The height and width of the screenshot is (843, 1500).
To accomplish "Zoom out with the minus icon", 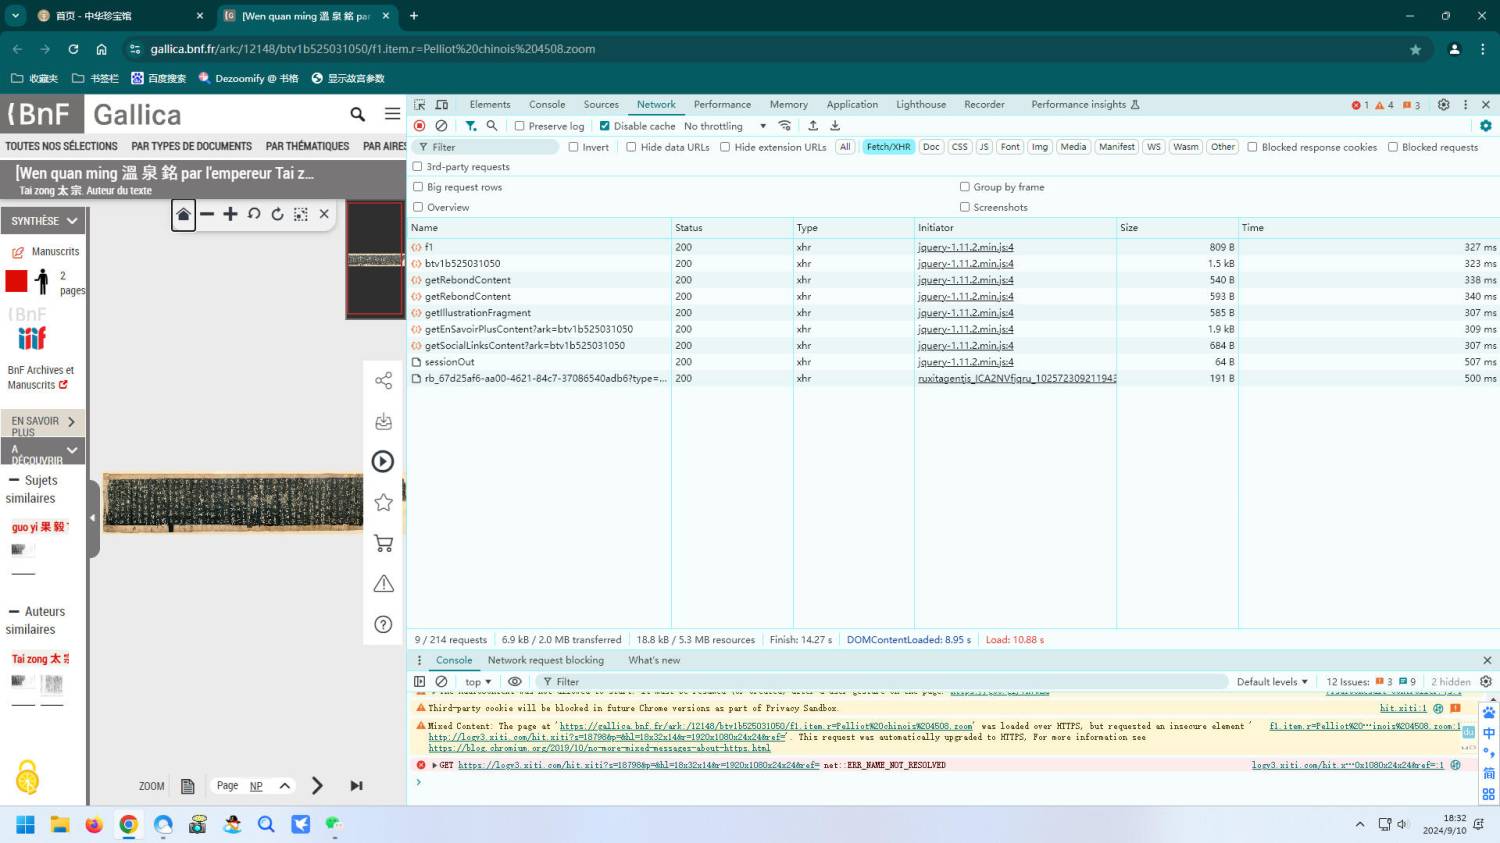I will (x=207, y=214).
